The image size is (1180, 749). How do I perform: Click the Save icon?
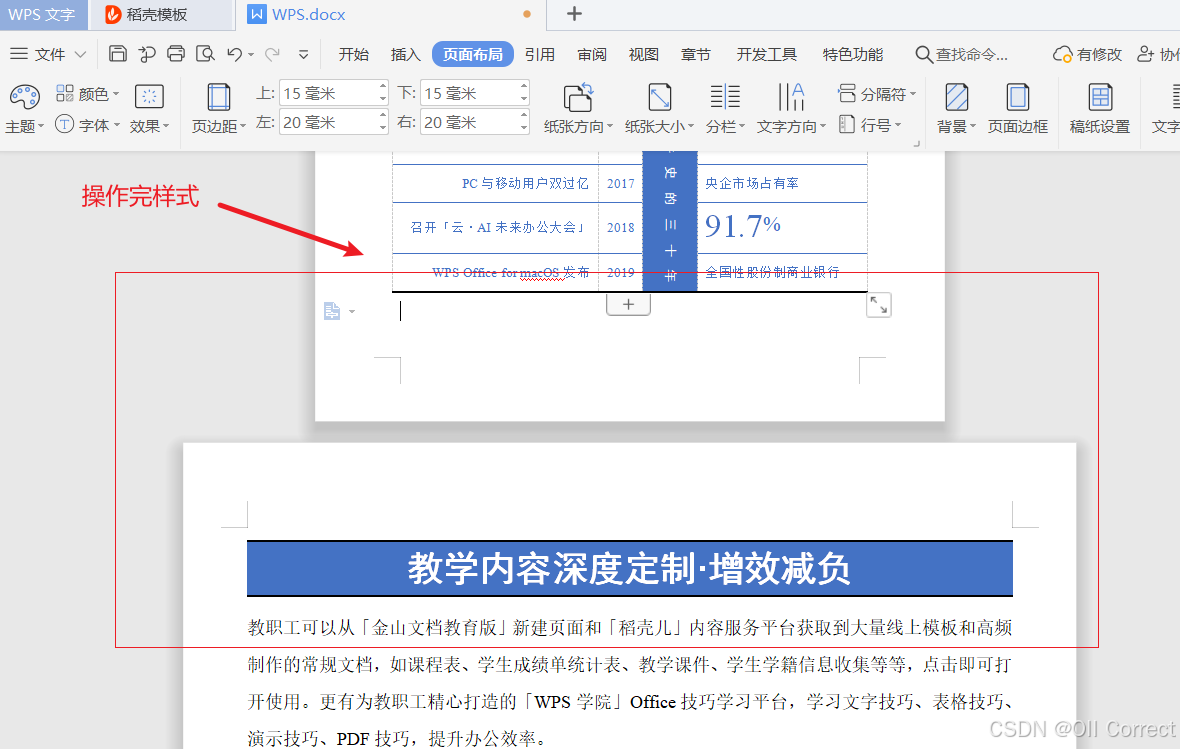click(x=117, y=53)
